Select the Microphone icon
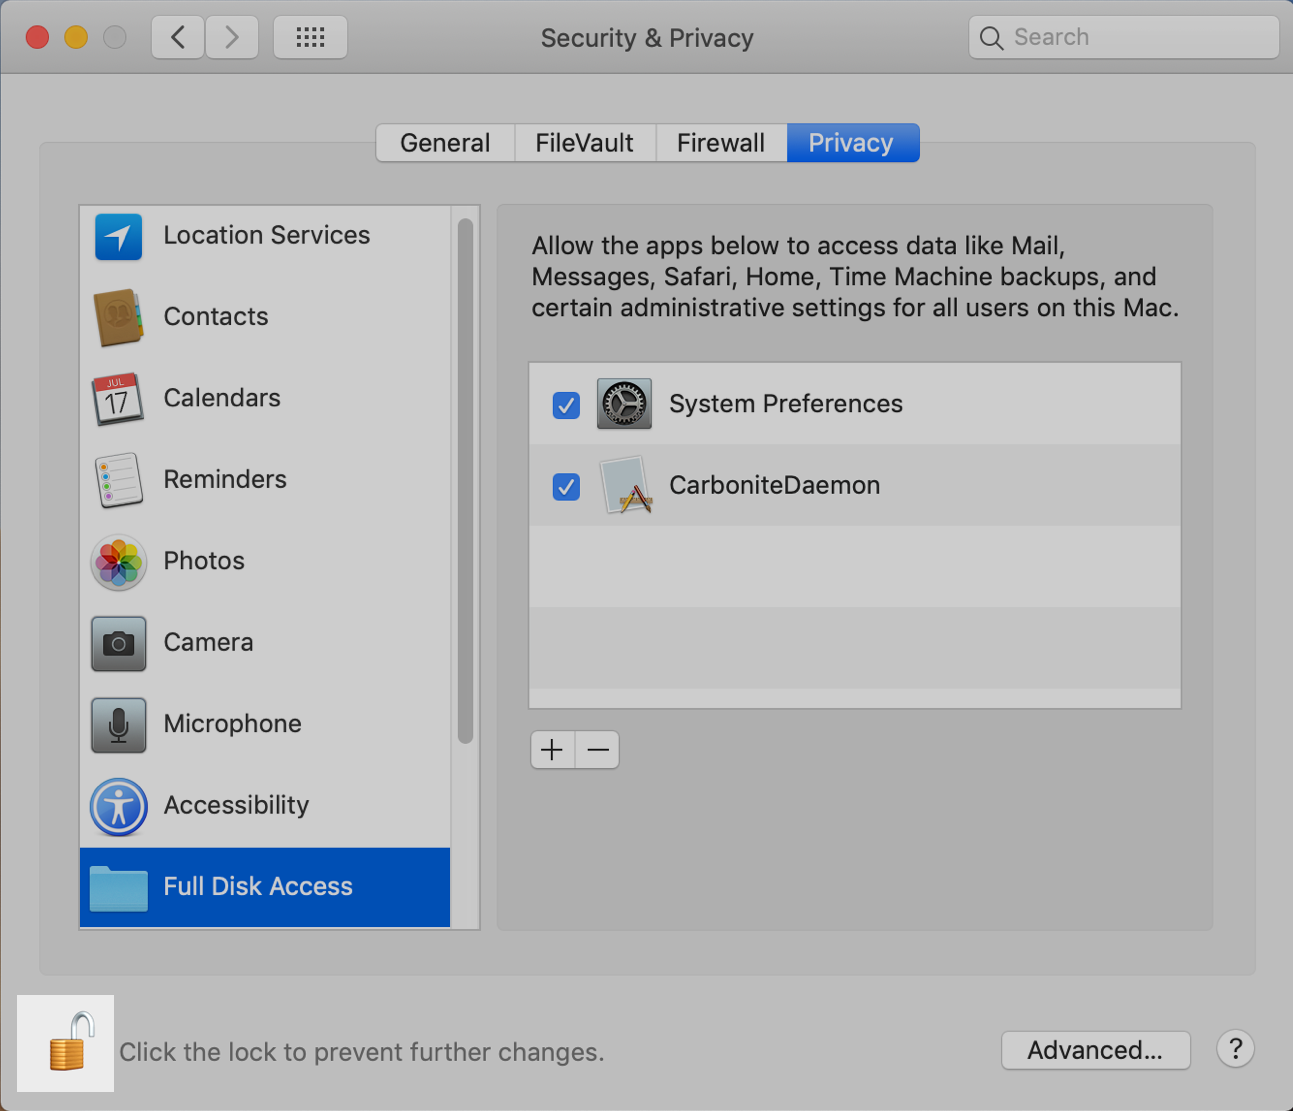 click(x=118, y=725)
